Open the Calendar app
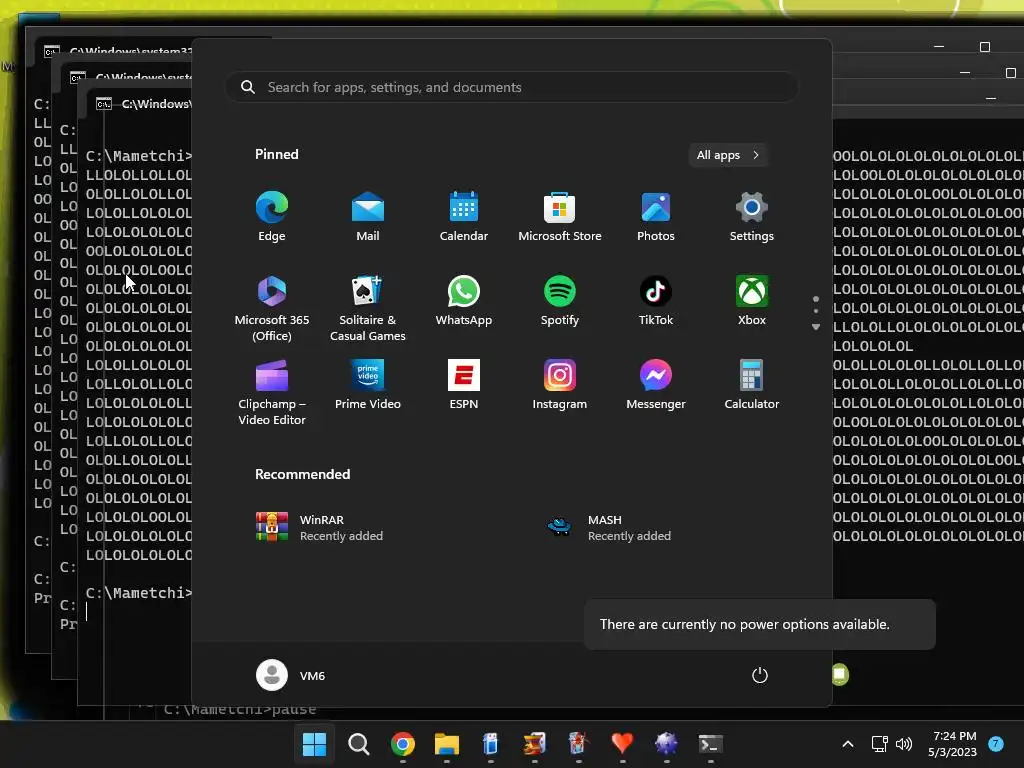Viewport: 1024px width, 768px height. 464,217
